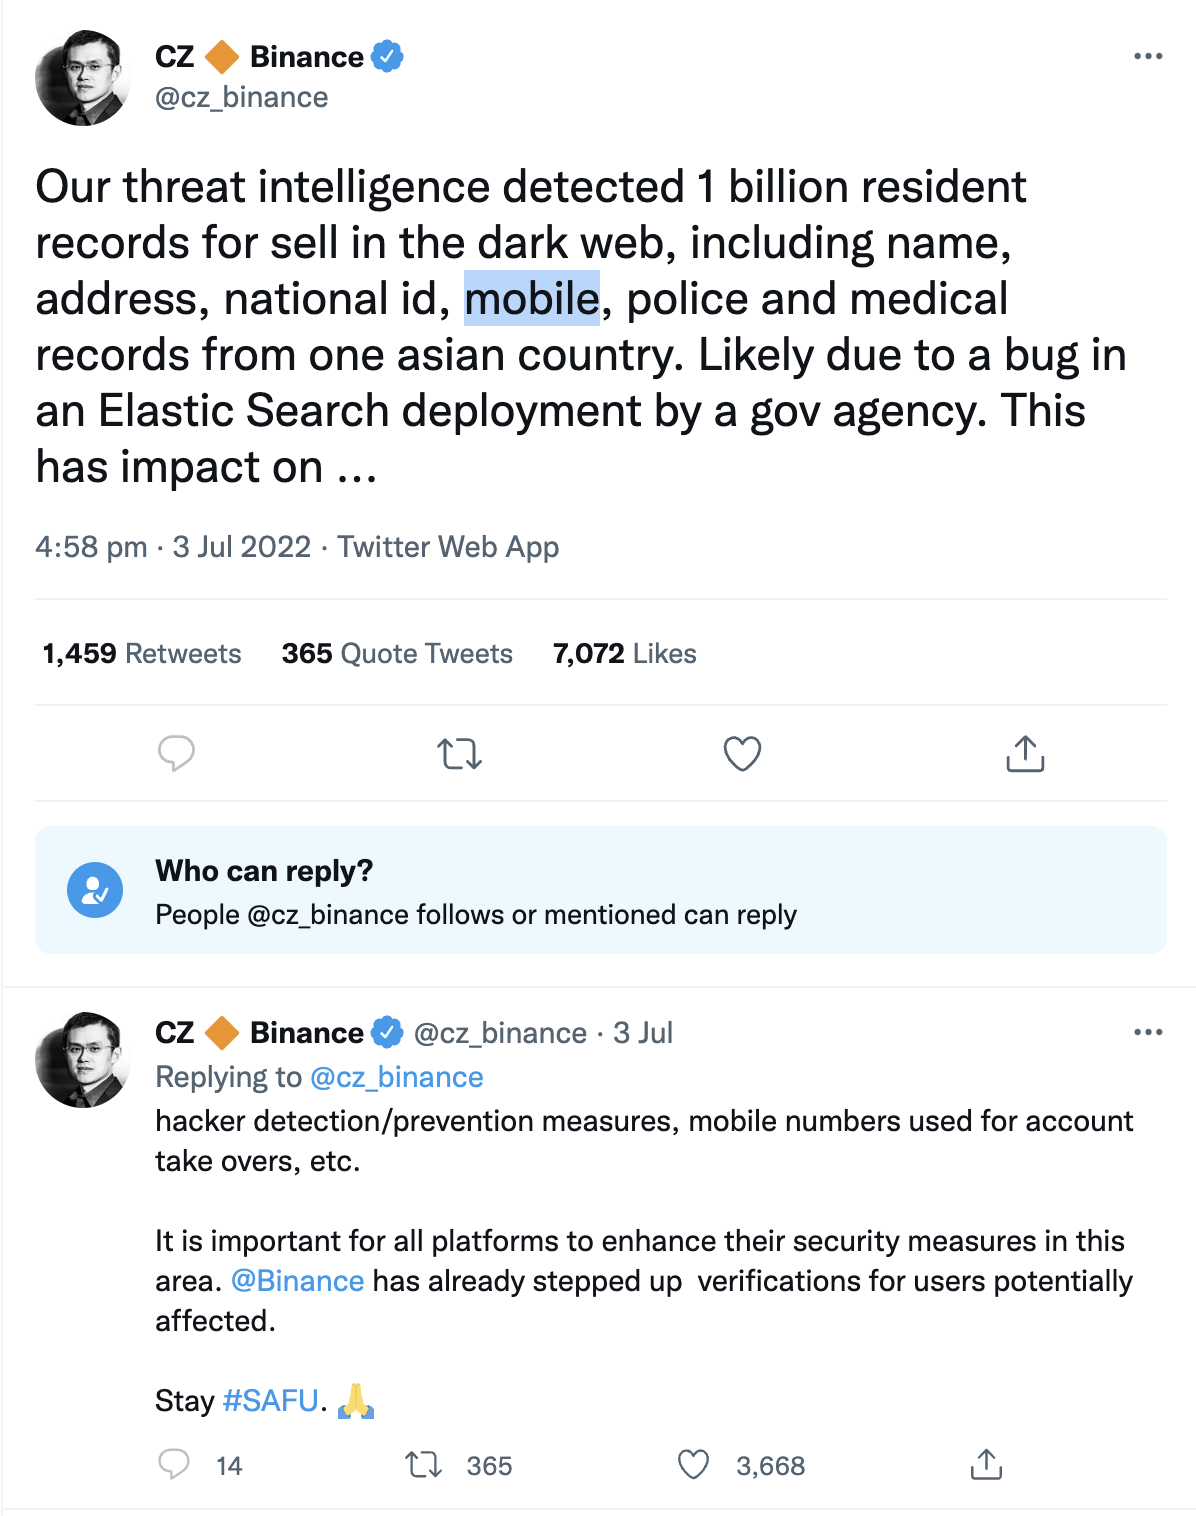The width and height of the screenshot is (1196, 1516).
Task: Retweet the main tweet
Action: click(x=460, y=753)
